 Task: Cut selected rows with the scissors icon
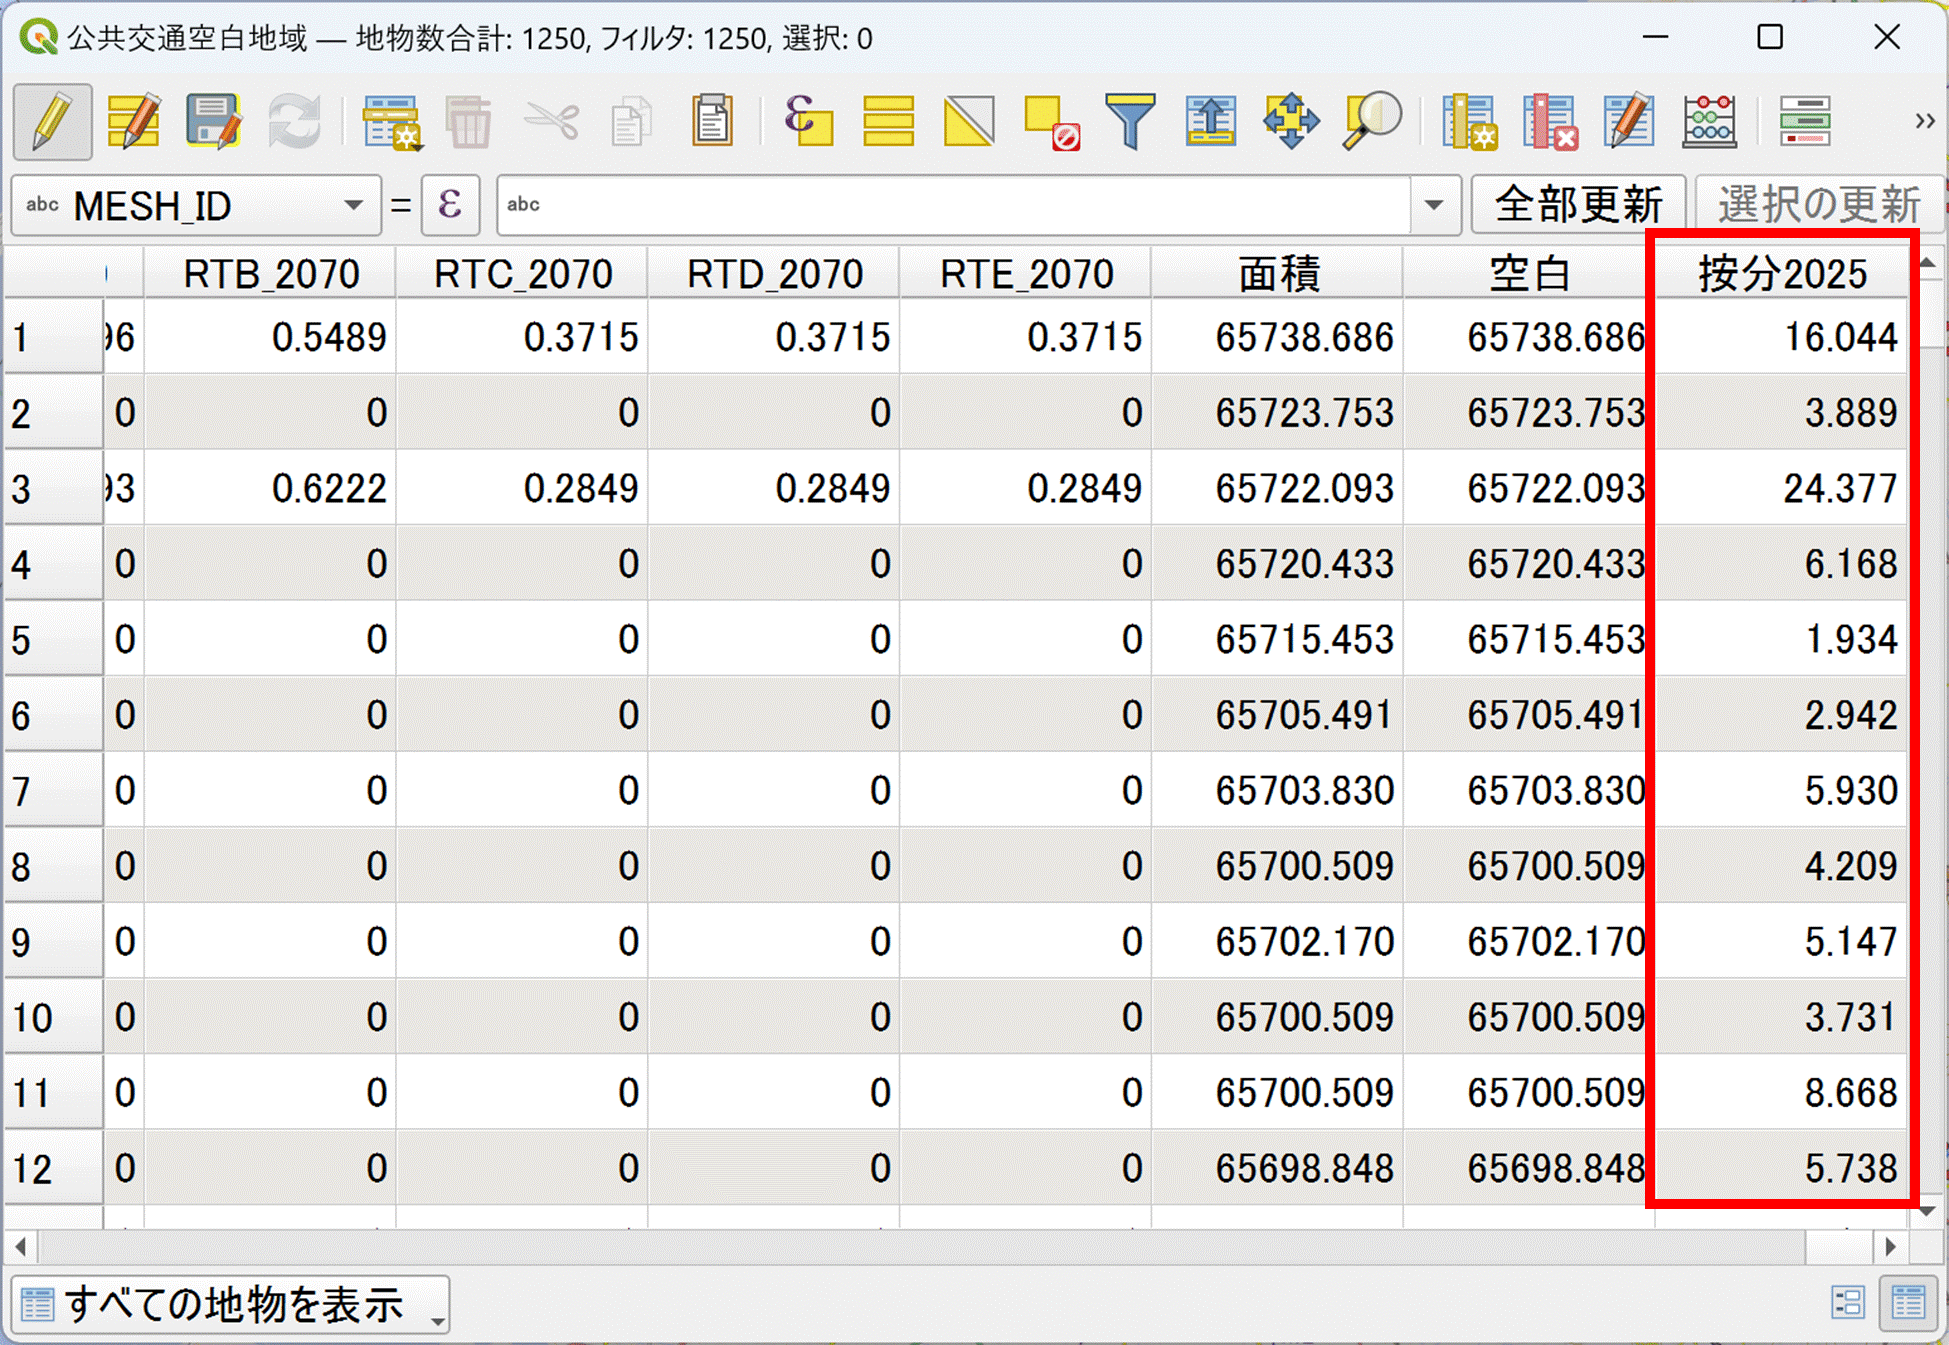(x=551, y=122)
